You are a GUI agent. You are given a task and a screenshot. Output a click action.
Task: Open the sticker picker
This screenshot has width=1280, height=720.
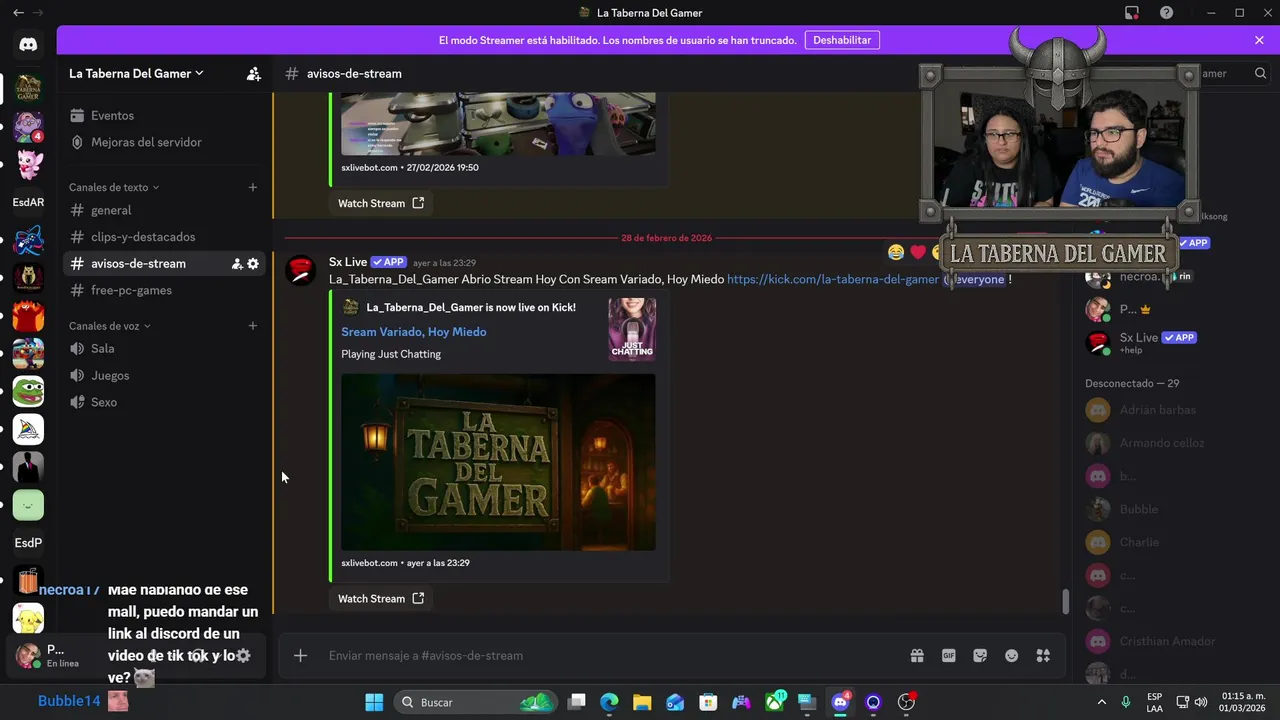pos(980,656)
